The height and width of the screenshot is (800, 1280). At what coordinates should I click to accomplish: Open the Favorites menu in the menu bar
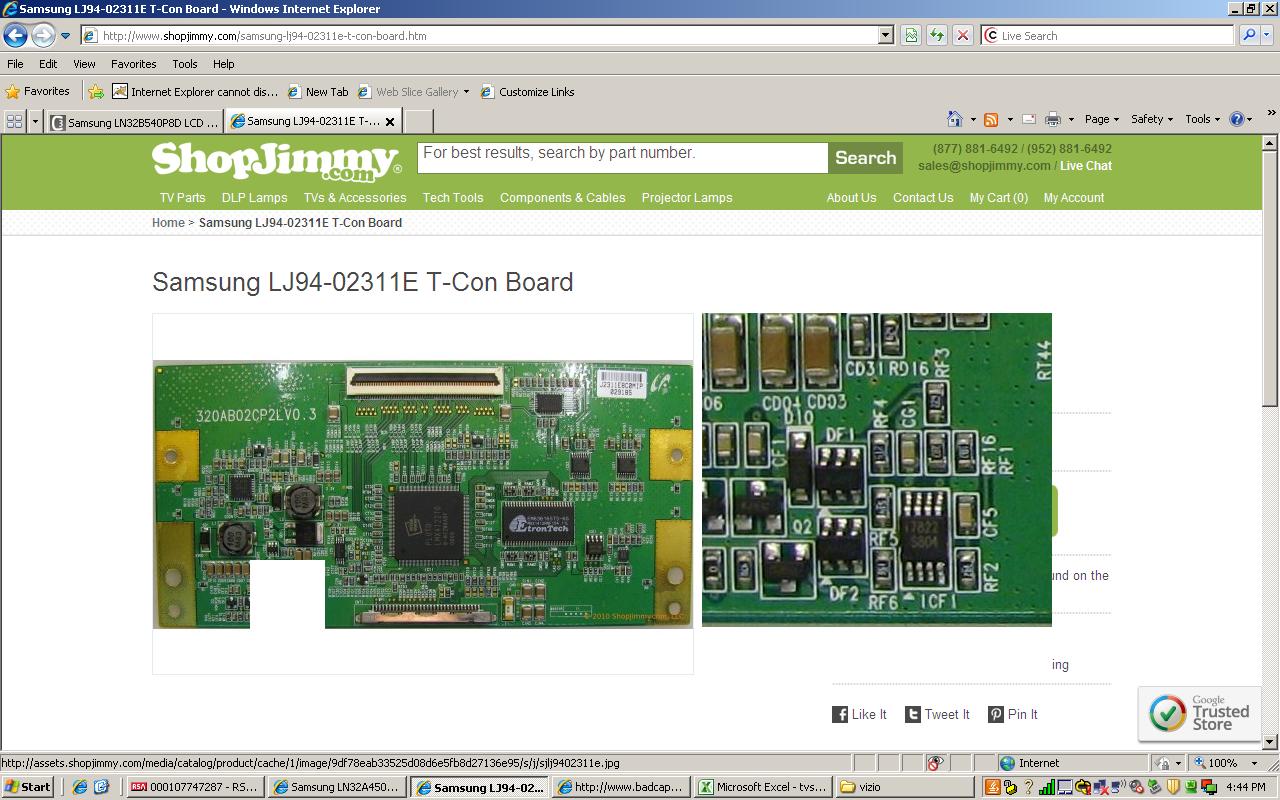point(133,64)
